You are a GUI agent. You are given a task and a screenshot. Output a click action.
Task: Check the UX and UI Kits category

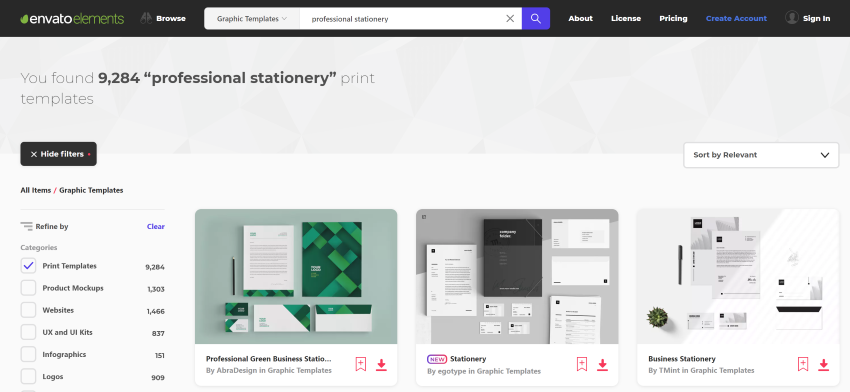[28, 332]
